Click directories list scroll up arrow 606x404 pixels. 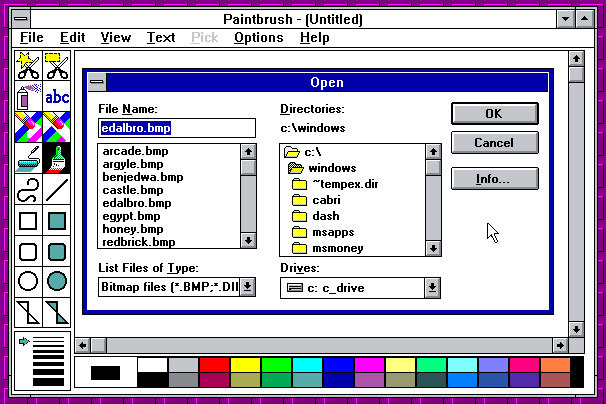433,152
